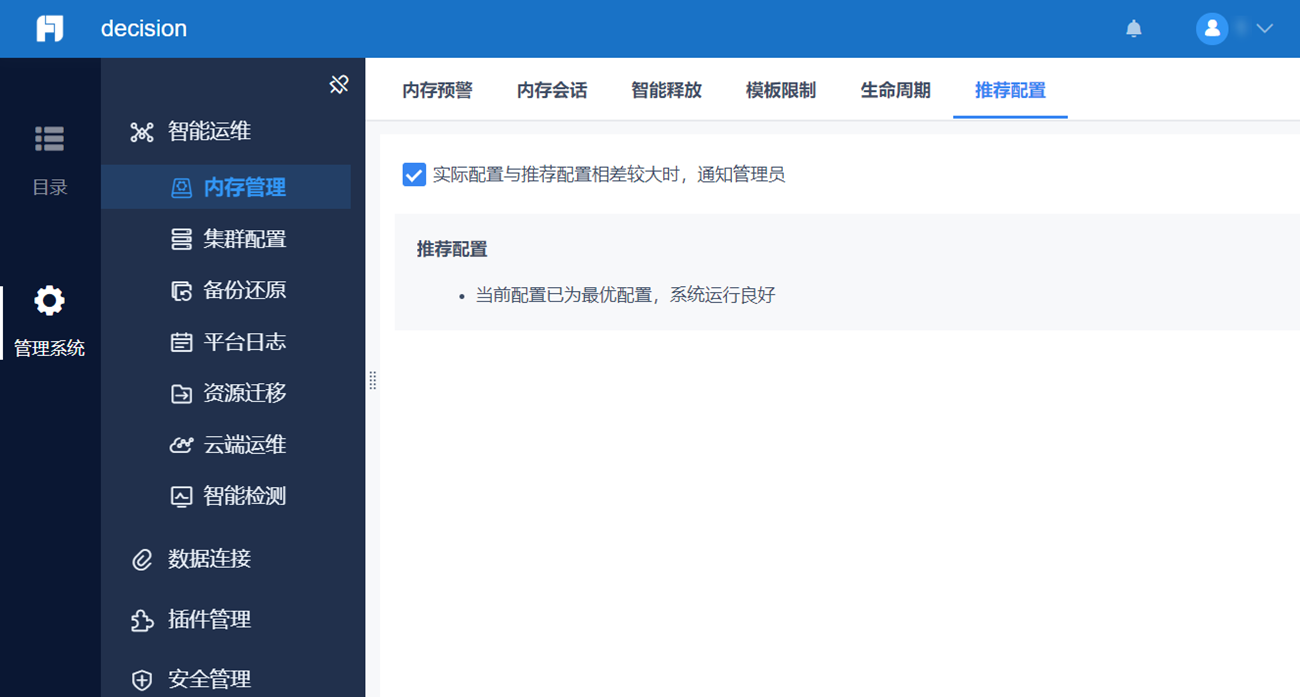1300x697 pixels.
Task: Click the user avatar icon
Action: coord(1212,28)
